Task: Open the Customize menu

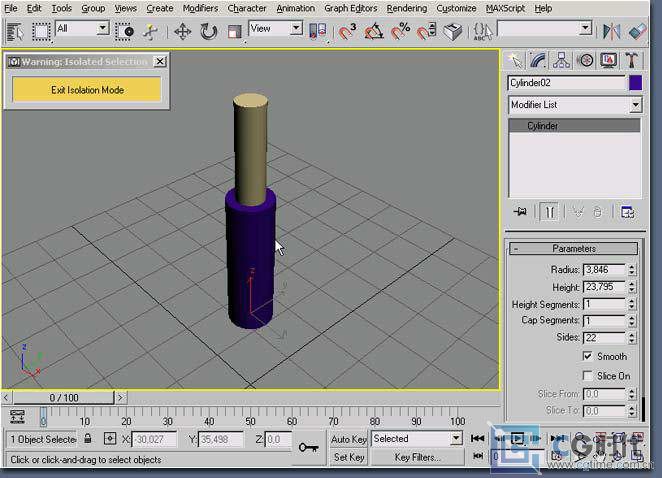Action: coord(456,8)
